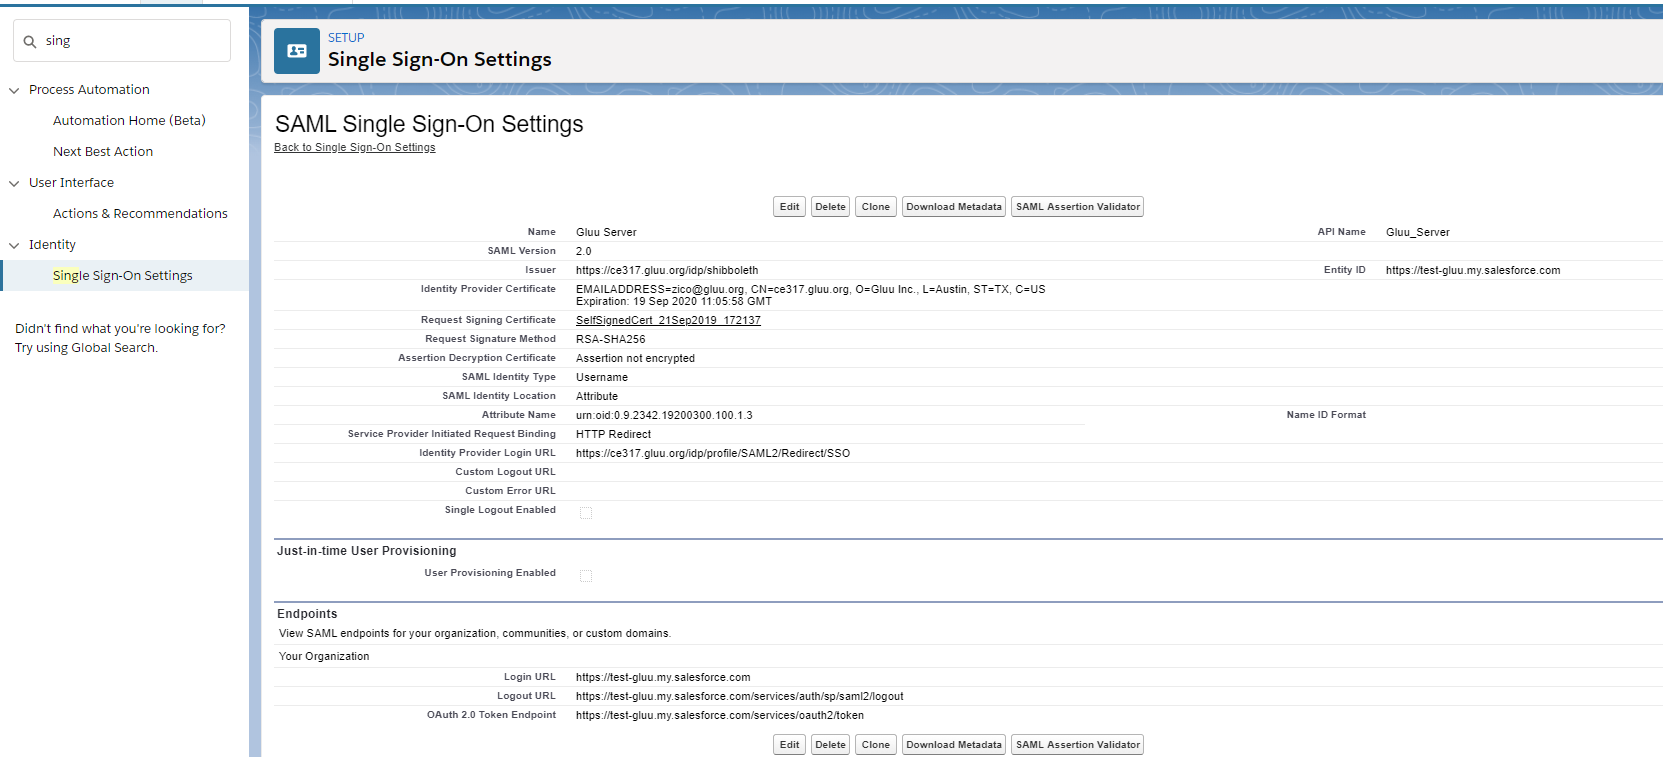
Task: Open Actions & Recommendations item
Action: point(140,214)
